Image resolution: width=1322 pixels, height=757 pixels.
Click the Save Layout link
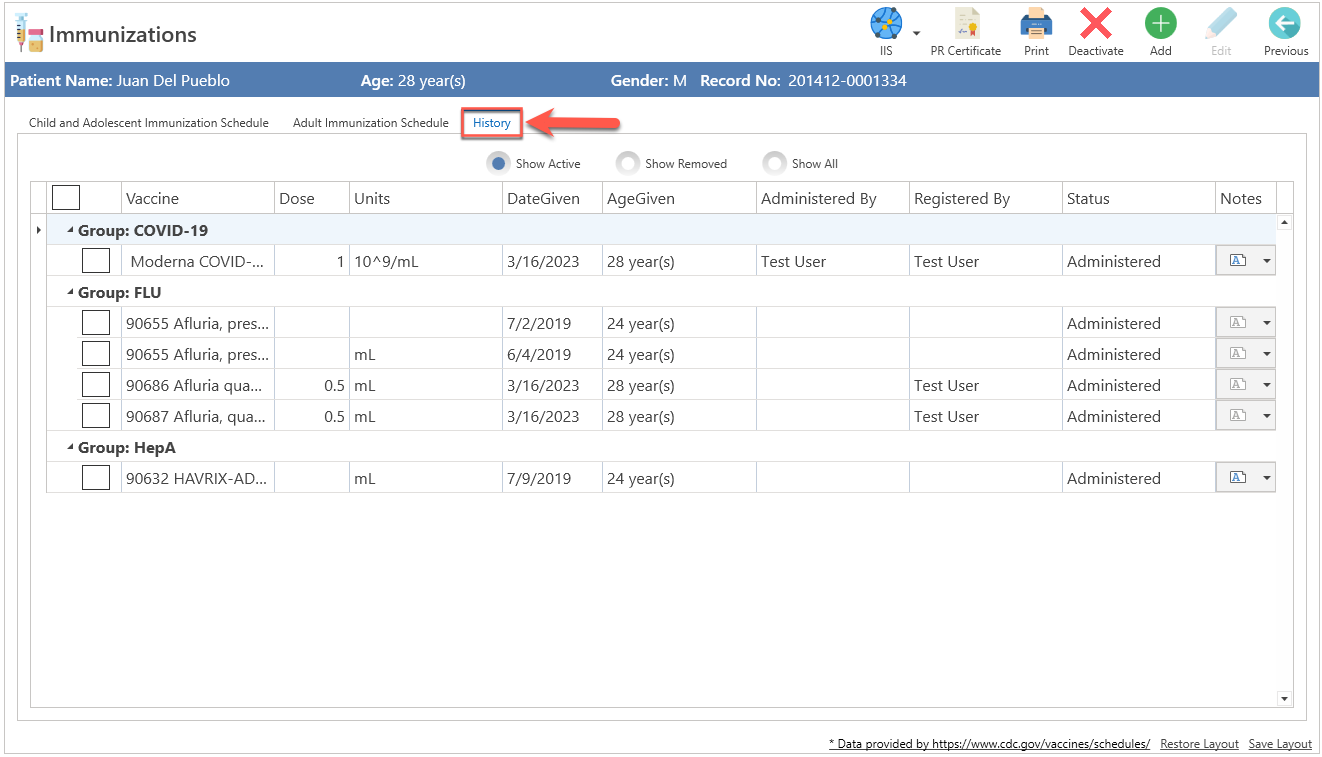(x=1280, y=744)
